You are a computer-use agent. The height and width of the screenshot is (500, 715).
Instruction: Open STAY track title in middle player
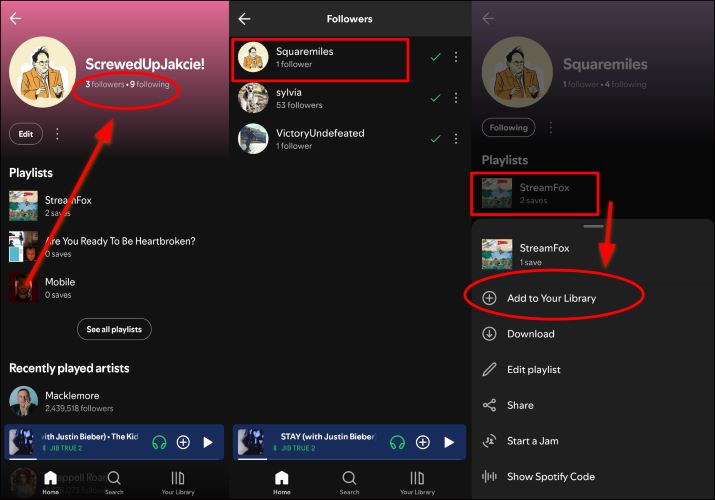[328, 436]
